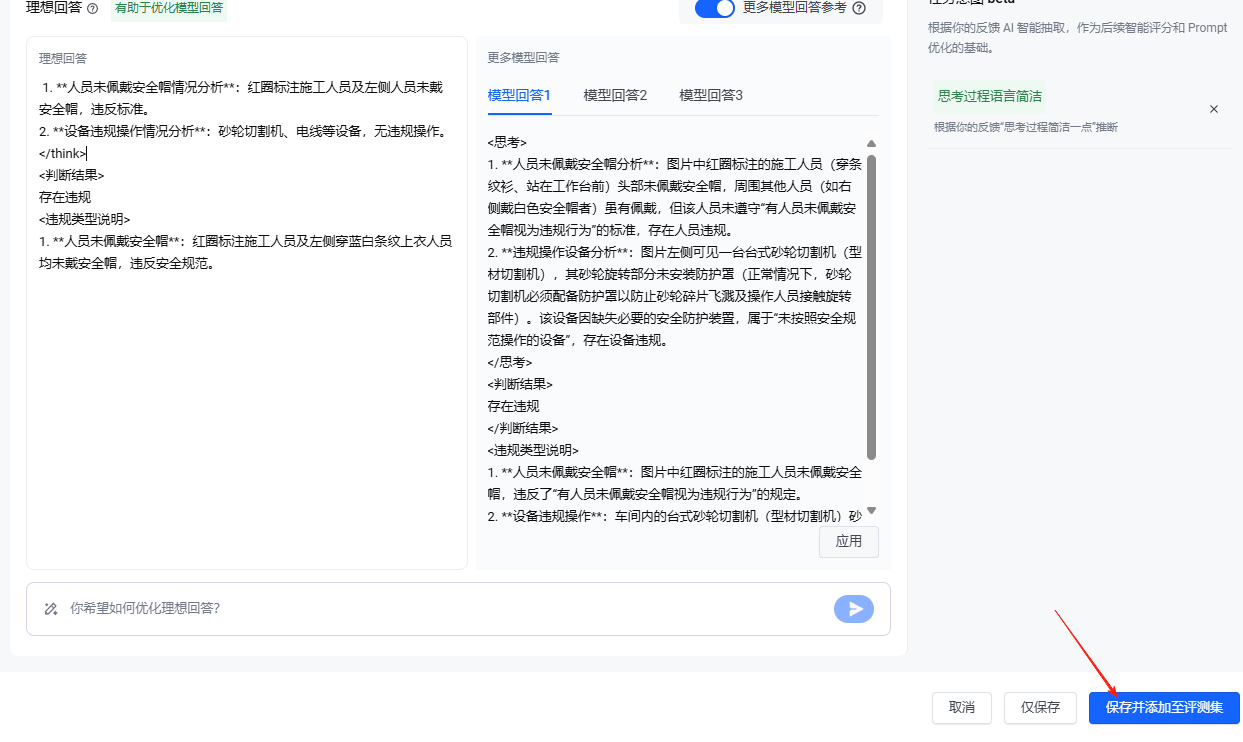
Task: Click the model answer vertical scrollbar thumb
Action: point(871,307)
